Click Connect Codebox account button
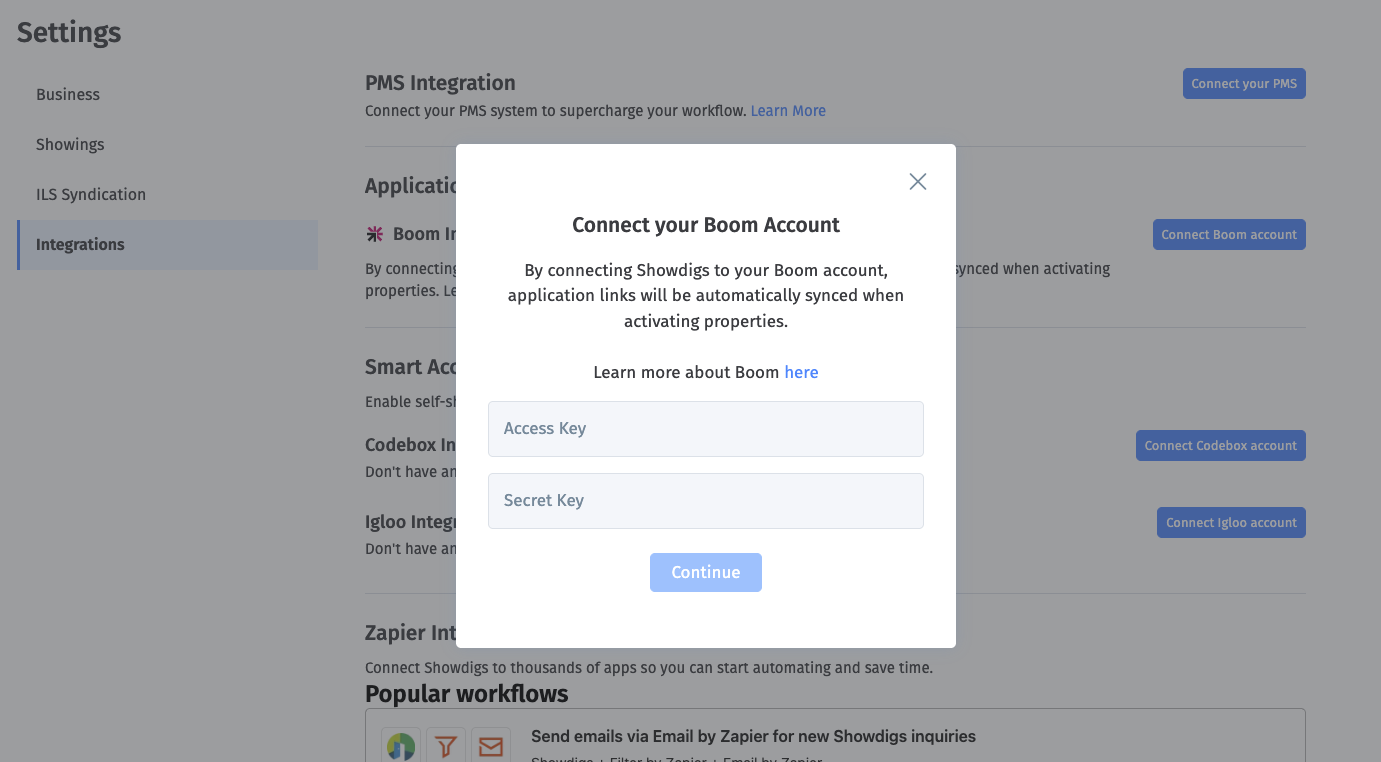This screenshot has width=1381, height=762. (x=1220, y=446)
